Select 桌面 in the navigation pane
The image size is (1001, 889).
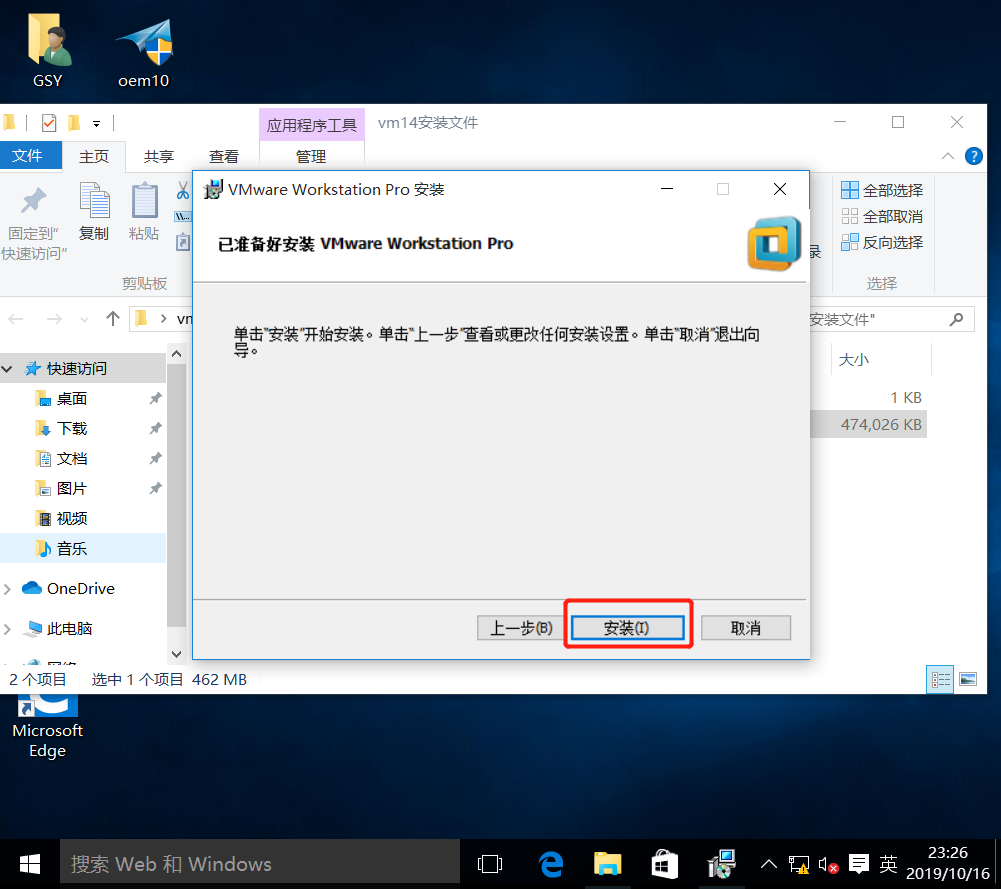(72, 399)
